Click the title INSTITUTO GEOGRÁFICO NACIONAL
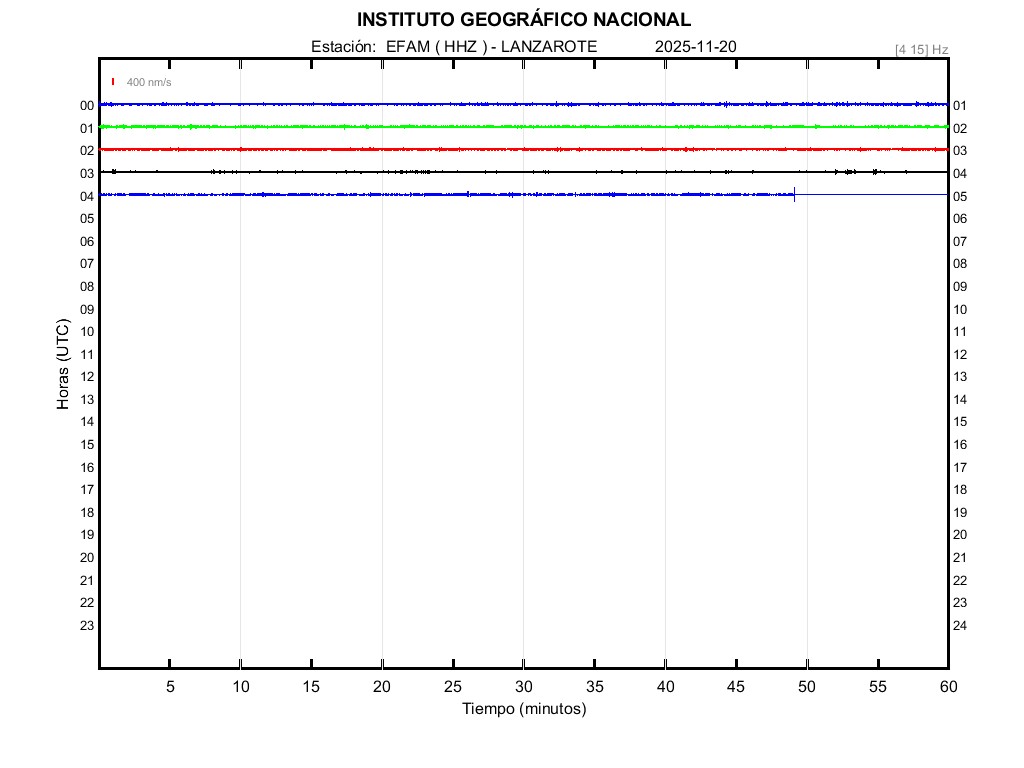 tap(523, 20)
